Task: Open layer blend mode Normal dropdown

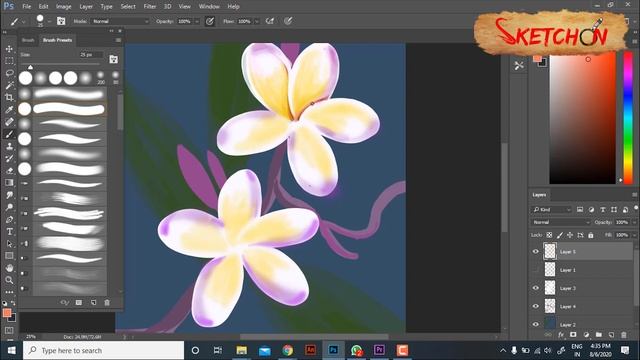Action: click(560, 222)
